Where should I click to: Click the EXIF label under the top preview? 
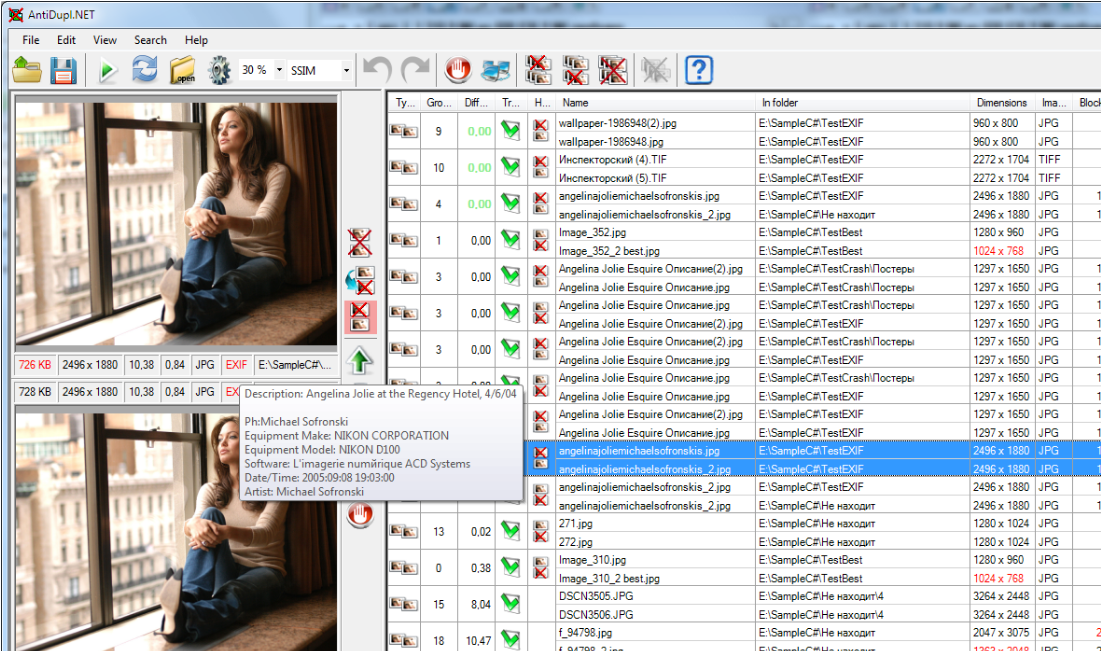click(x=235, y=365)
